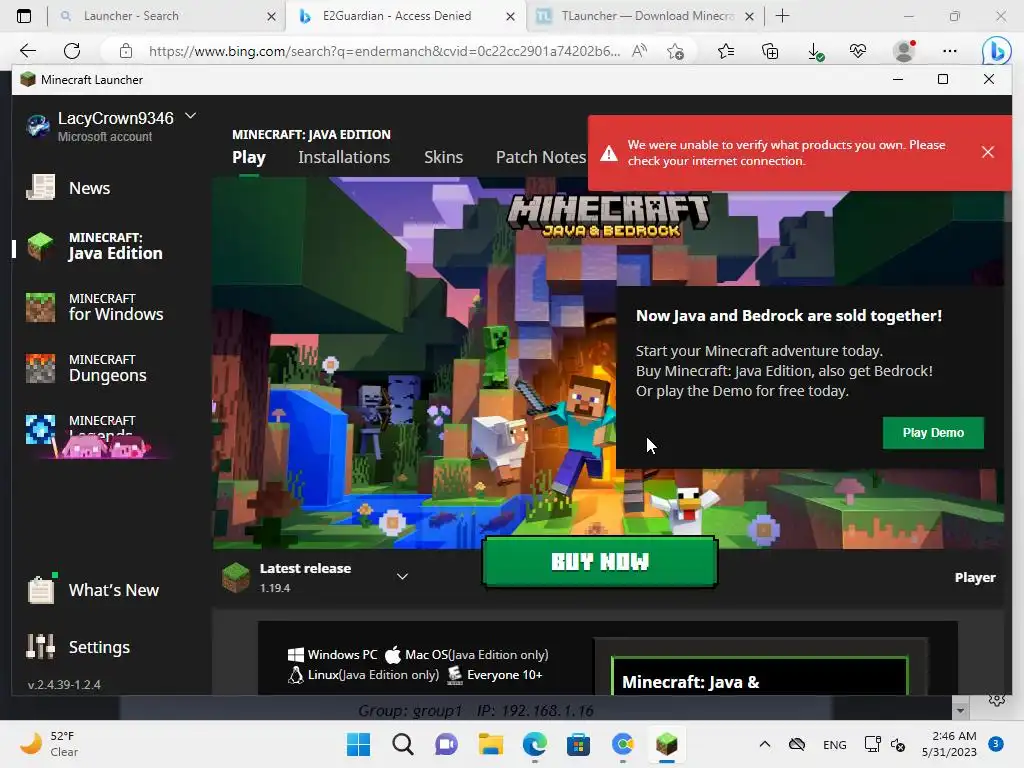Click the green BUY NOW button

600,562
